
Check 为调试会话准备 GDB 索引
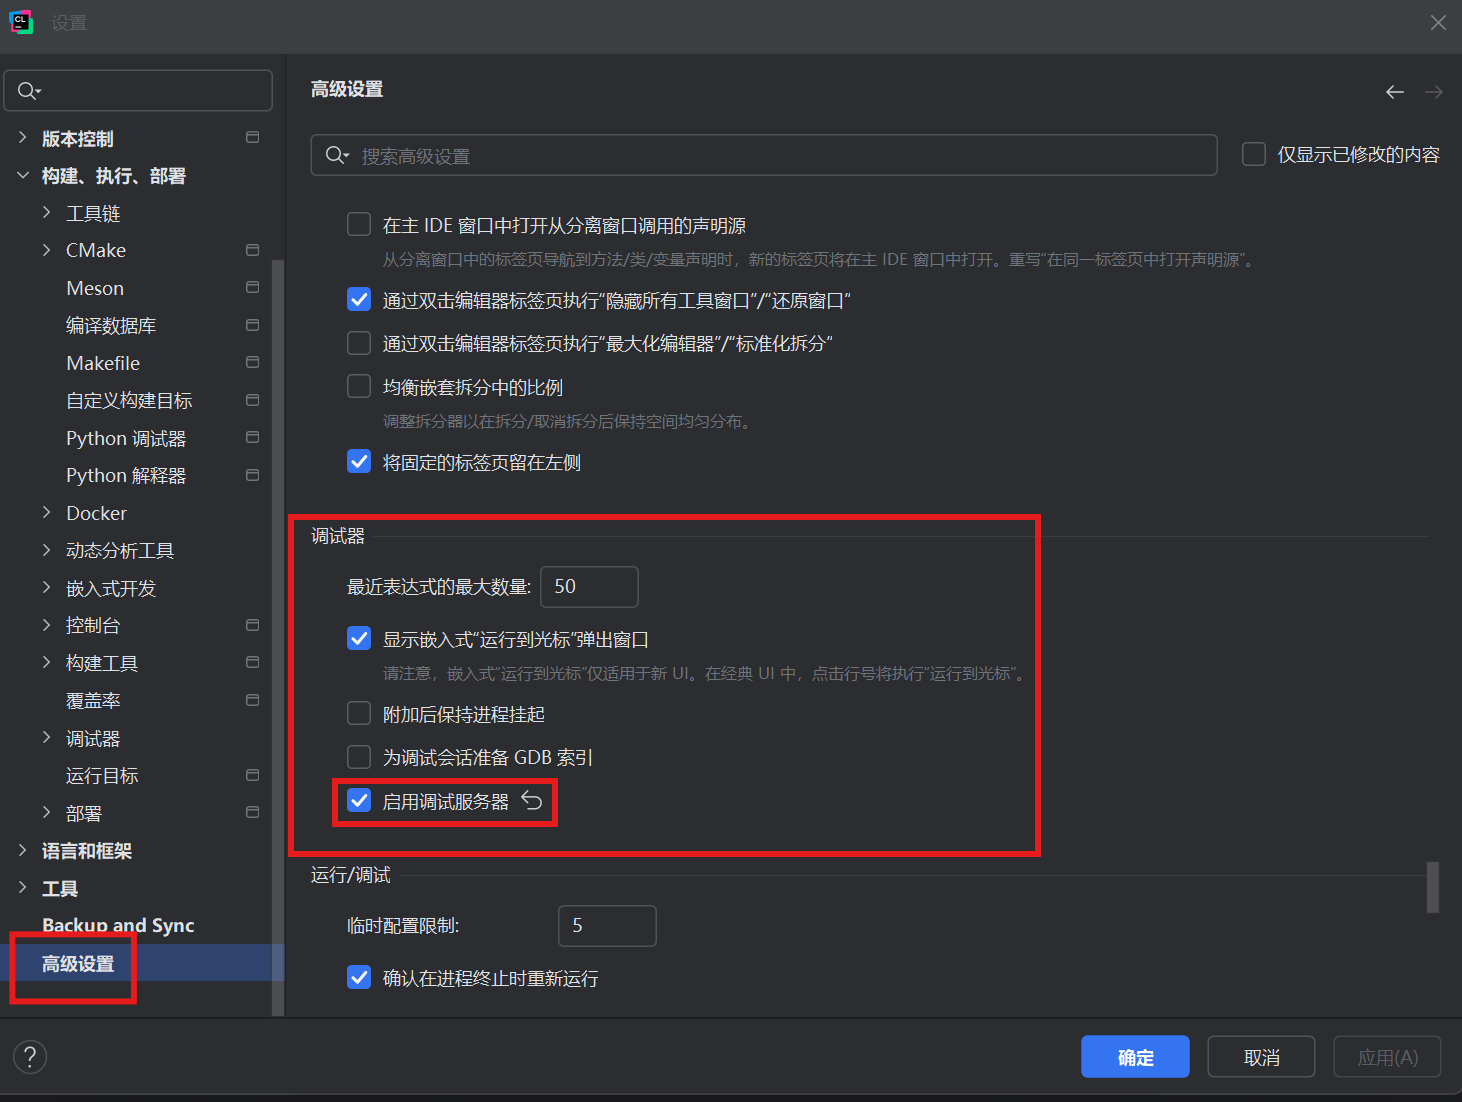359,756
